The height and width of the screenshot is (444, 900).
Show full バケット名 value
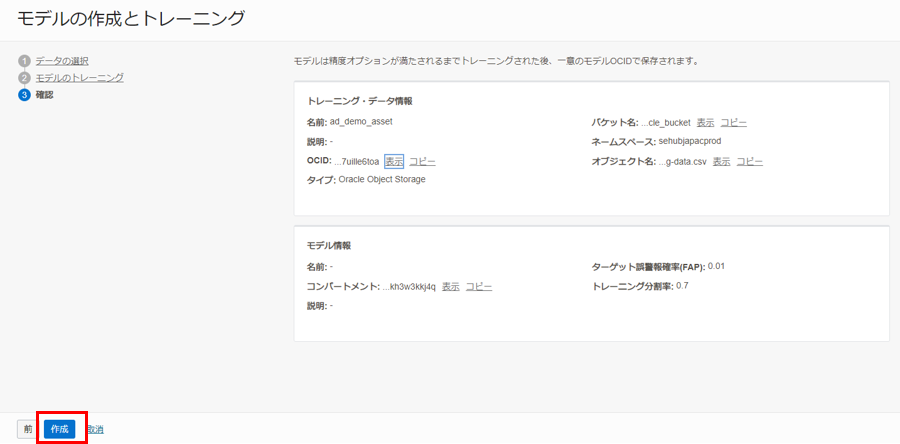(705, 122)
